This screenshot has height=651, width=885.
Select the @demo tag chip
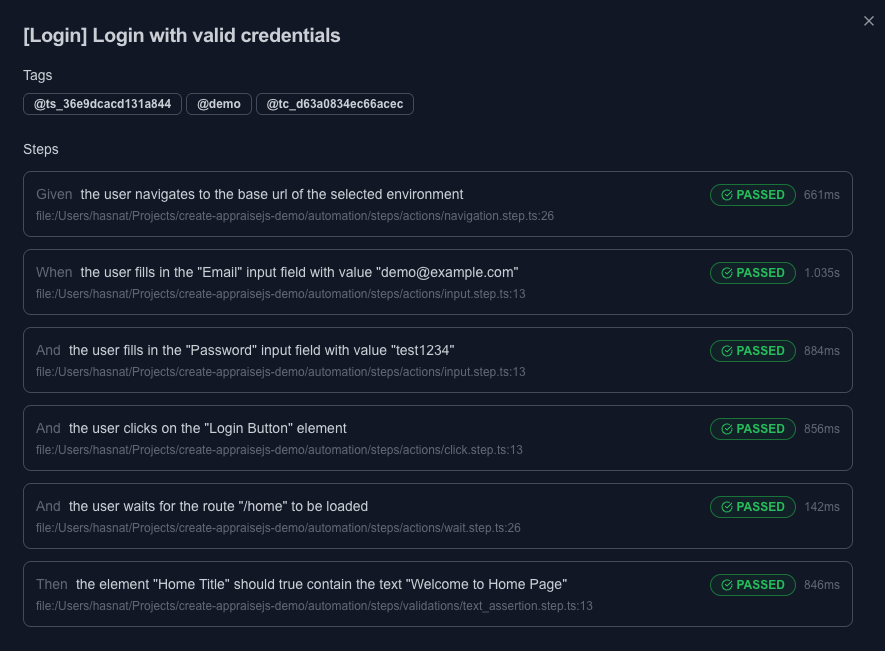coord(219,103)
